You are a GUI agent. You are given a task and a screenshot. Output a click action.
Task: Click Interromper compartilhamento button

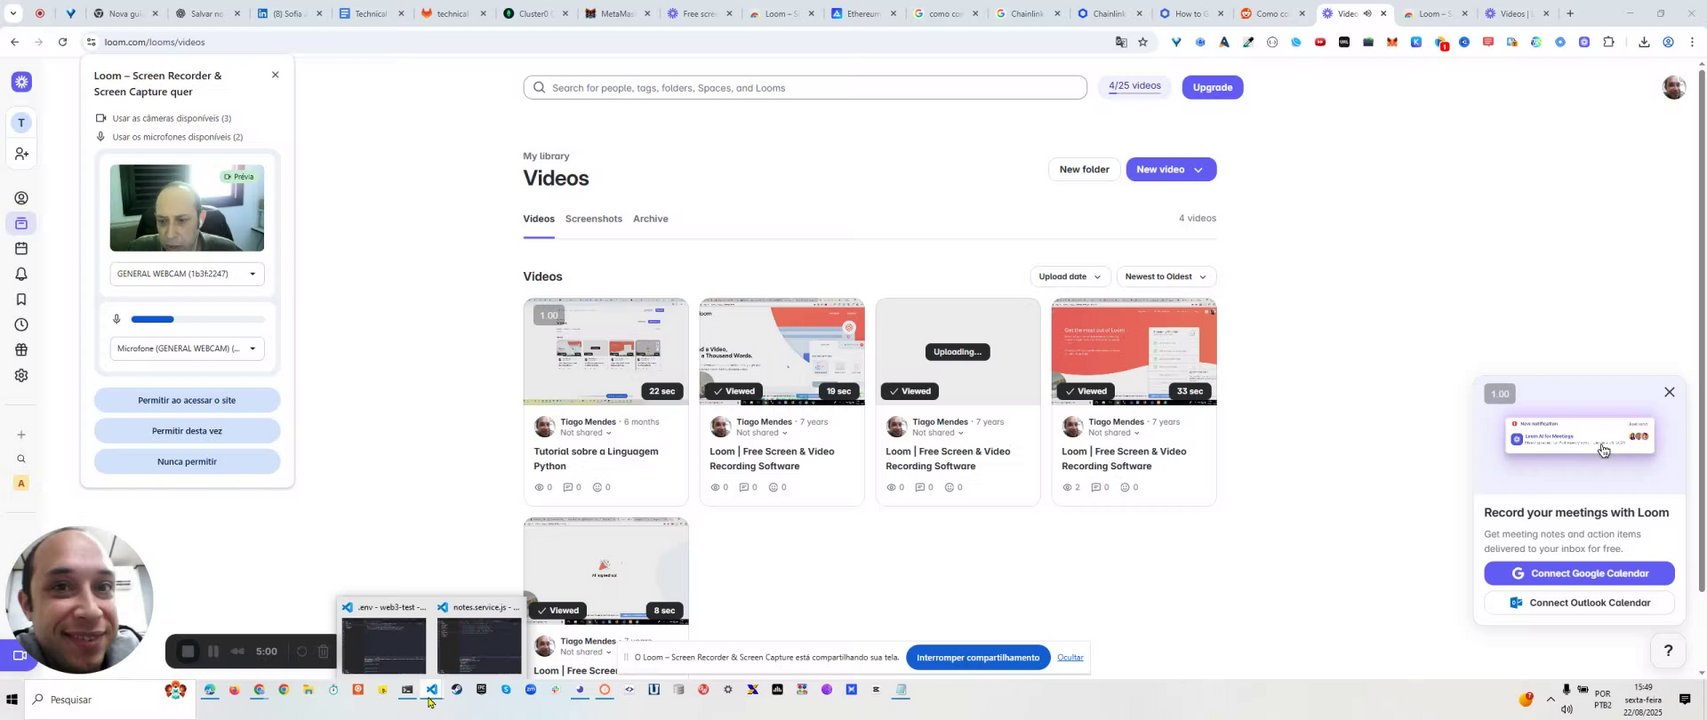point(978,658)
